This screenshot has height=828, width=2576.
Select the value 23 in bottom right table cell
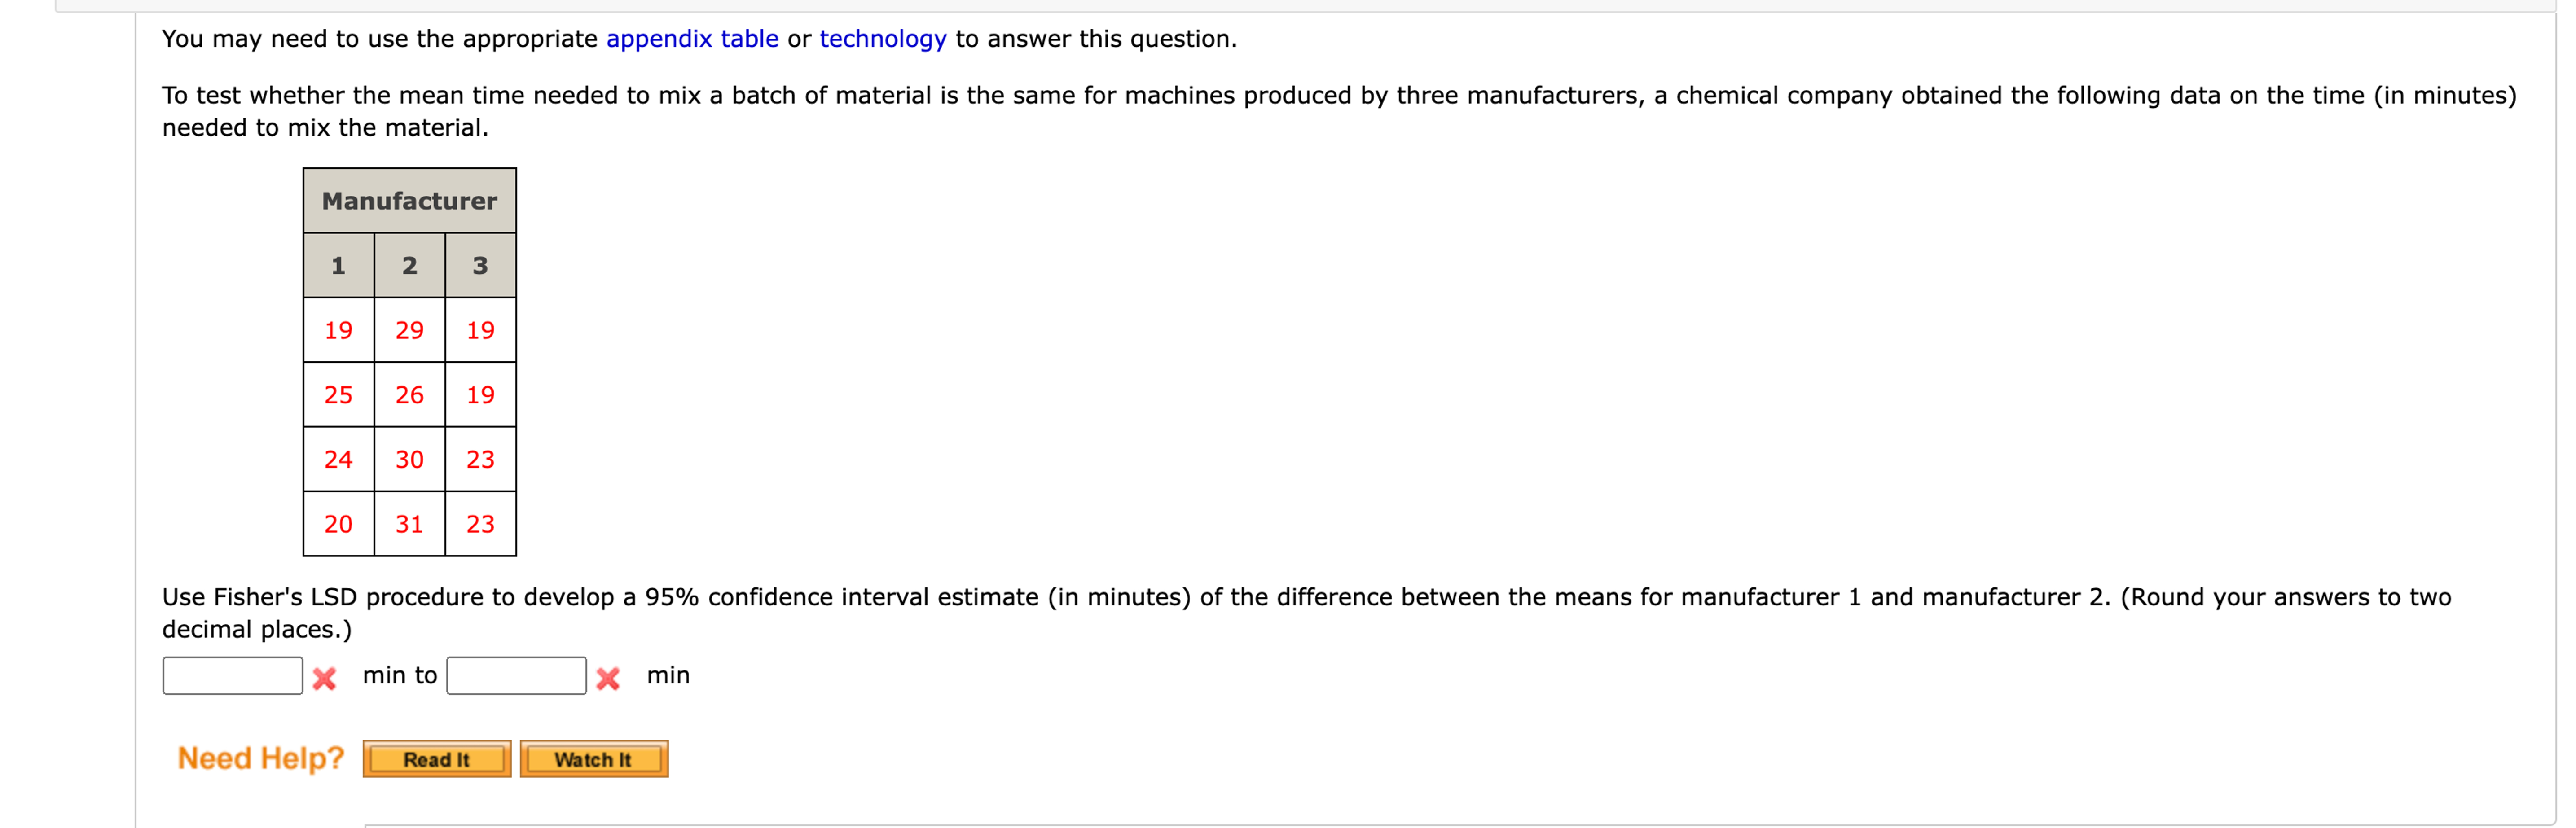click(480, 524)
